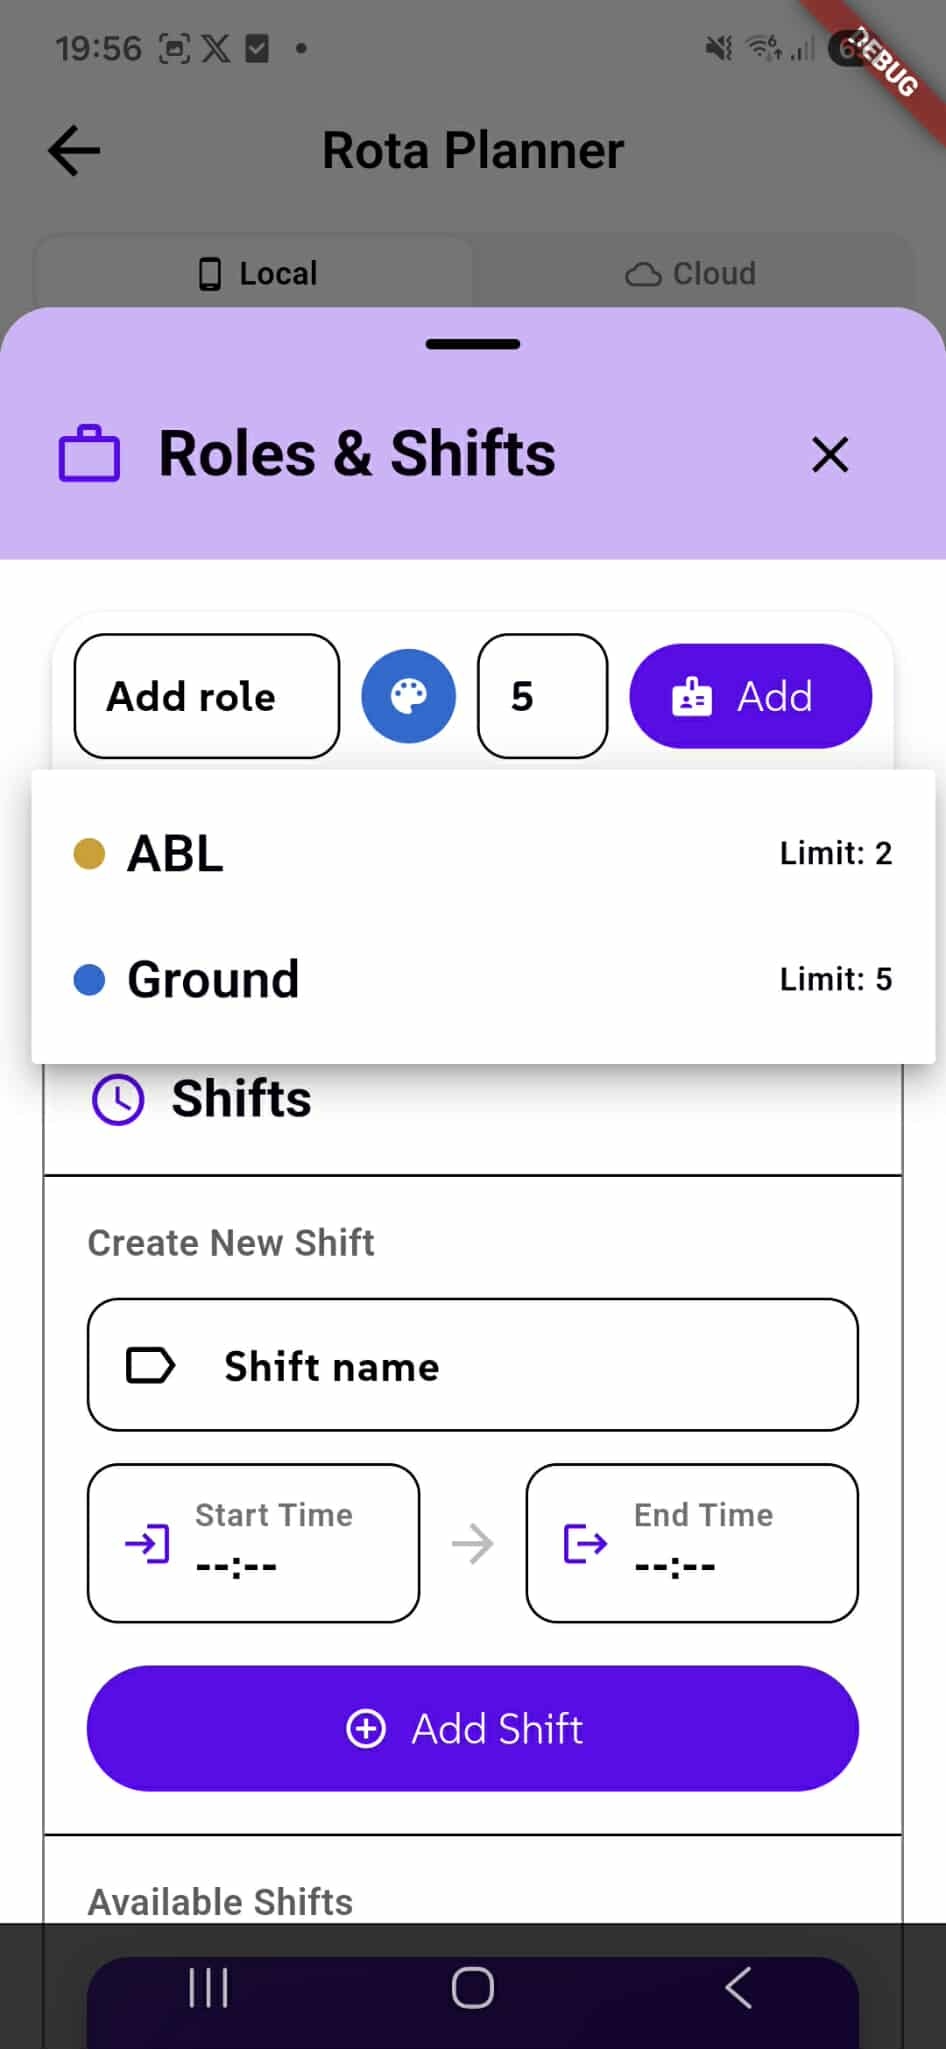Tap the Start Time entry arrow icon
The width and height of the screenshot is (946, 2049).
pyautogui.click(x=147, y=1543)
